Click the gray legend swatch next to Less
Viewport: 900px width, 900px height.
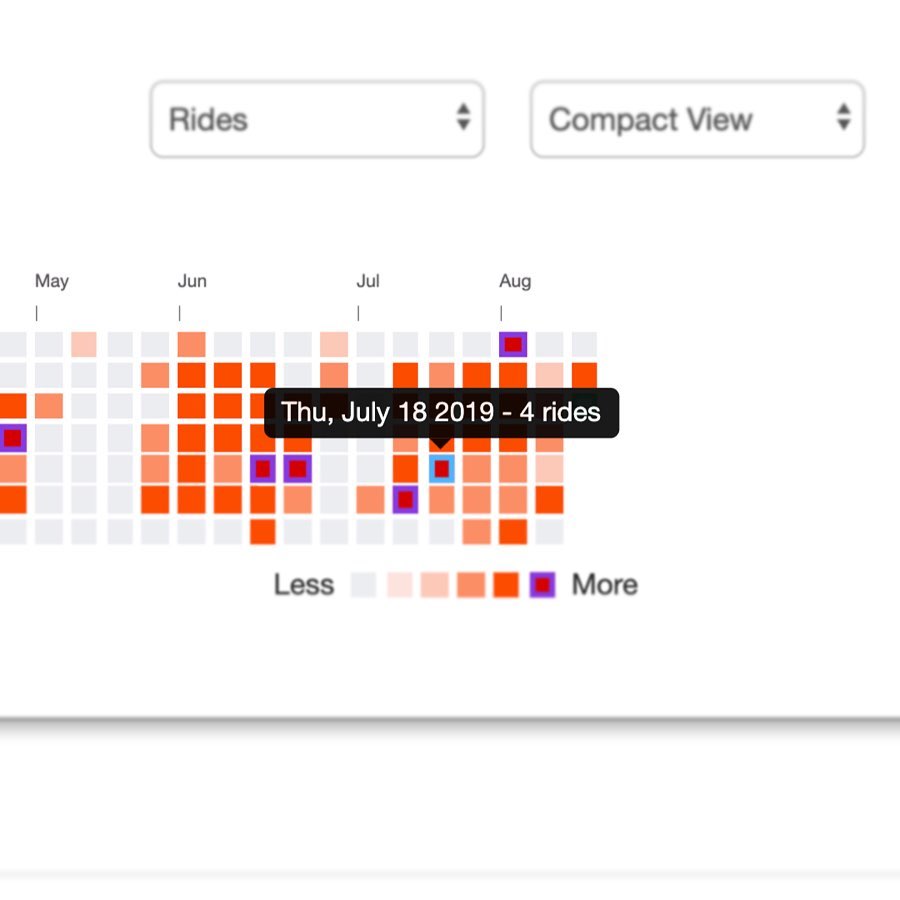(x=364, y=585)
